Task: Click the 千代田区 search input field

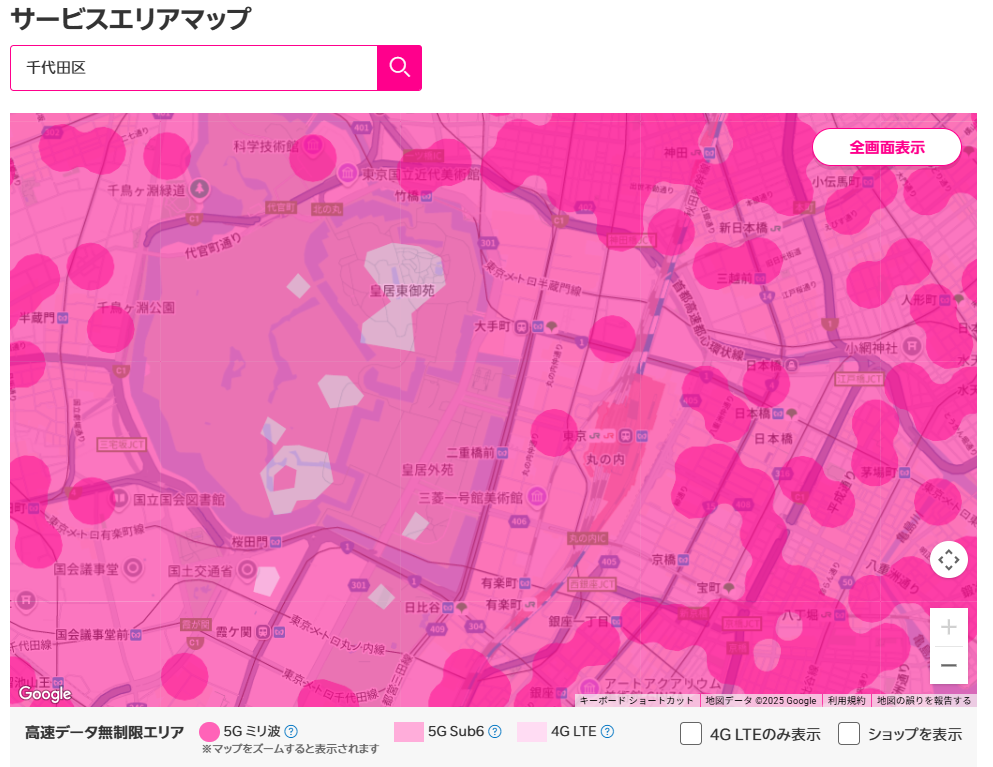Action: click(x=194, y=68)
